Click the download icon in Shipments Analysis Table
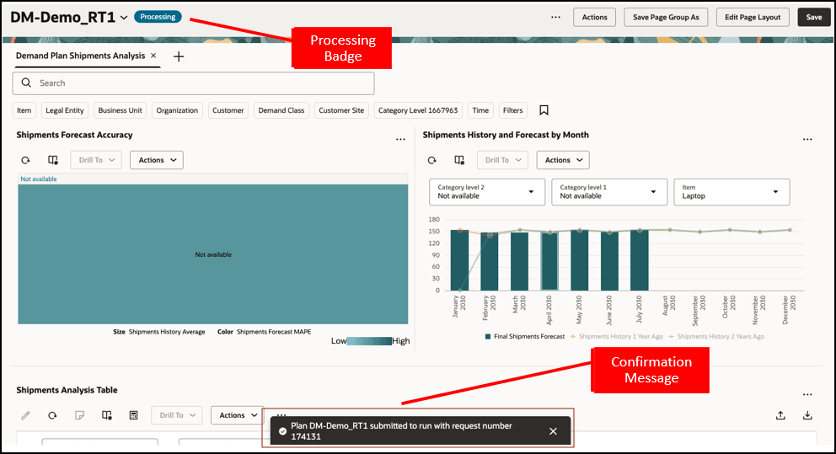The width and height of the screenshot is (836, 454). coord(807,415)
